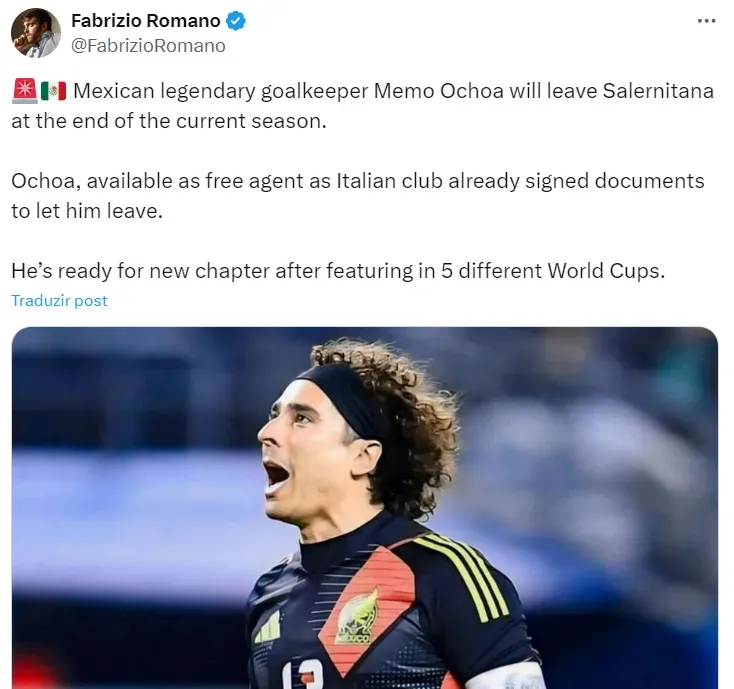Click the Adidas logo on the jersey

pos(268,628)
